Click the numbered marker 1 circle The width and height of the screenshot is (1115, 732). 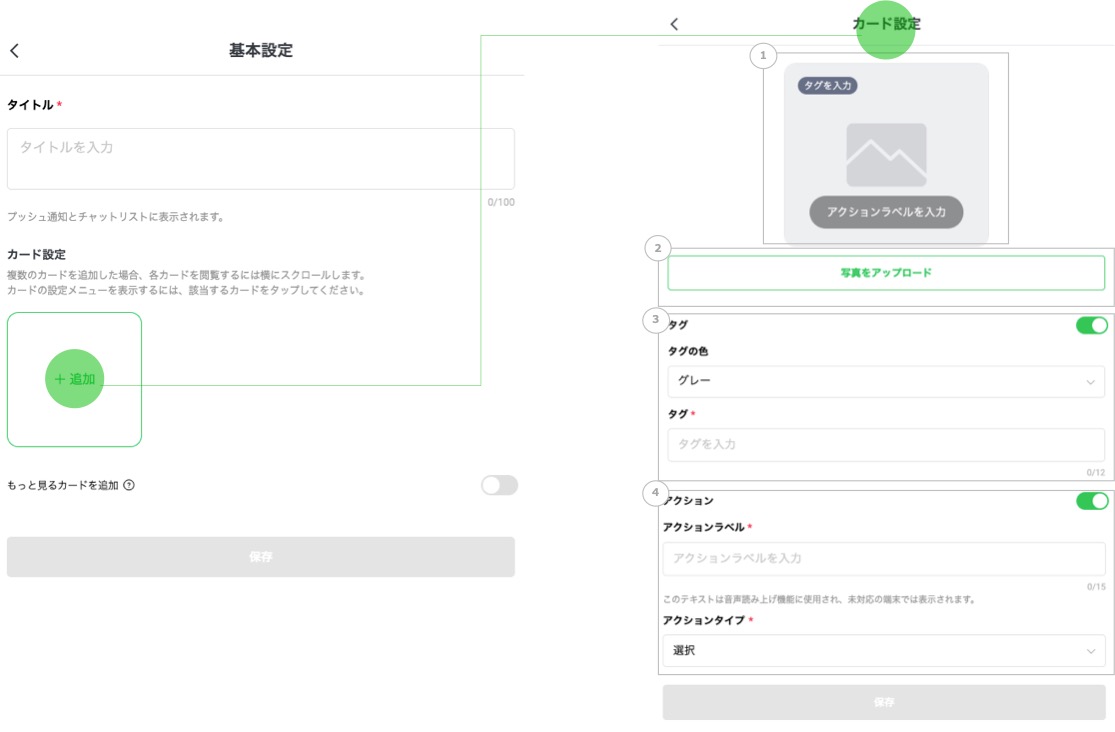[x=763, y=56]
